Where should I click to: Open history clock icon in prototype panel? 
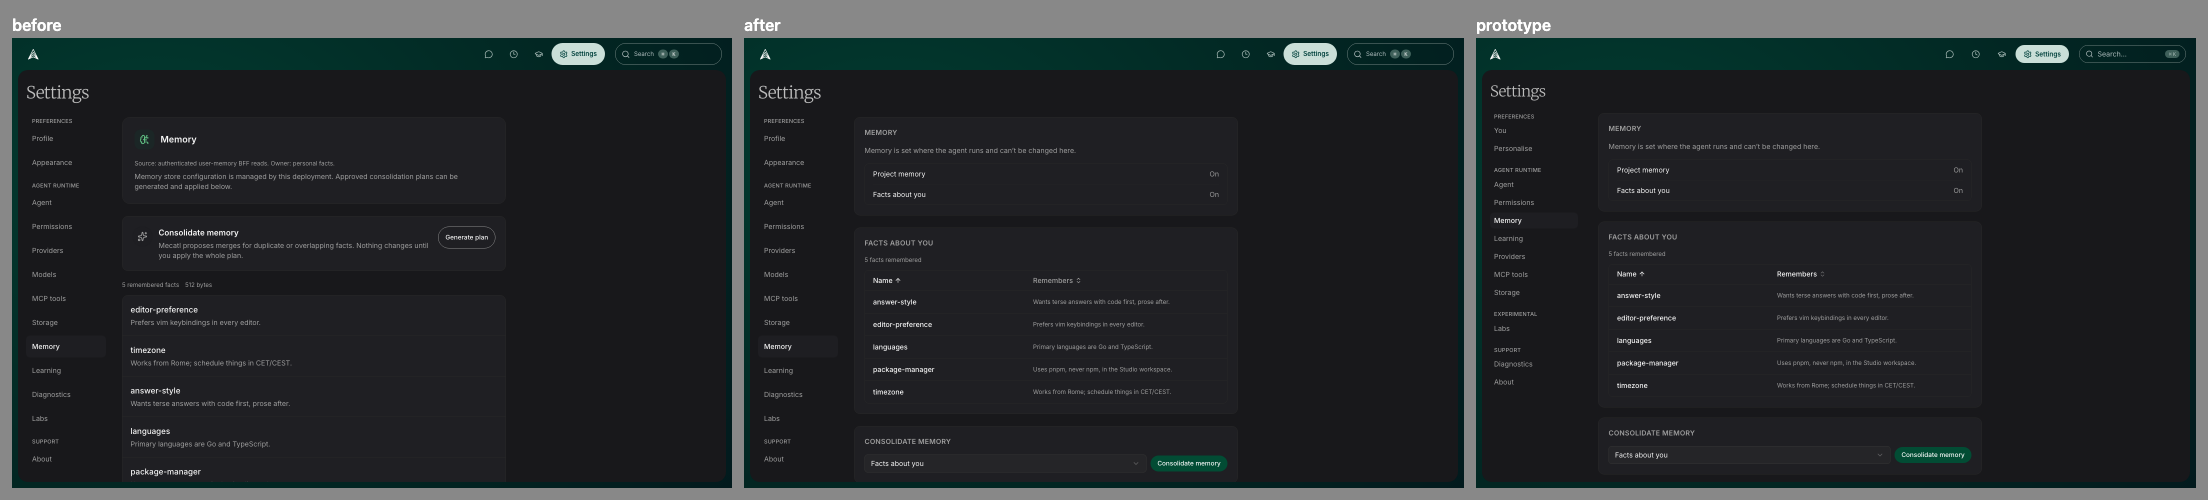[x=1975, y=54]
